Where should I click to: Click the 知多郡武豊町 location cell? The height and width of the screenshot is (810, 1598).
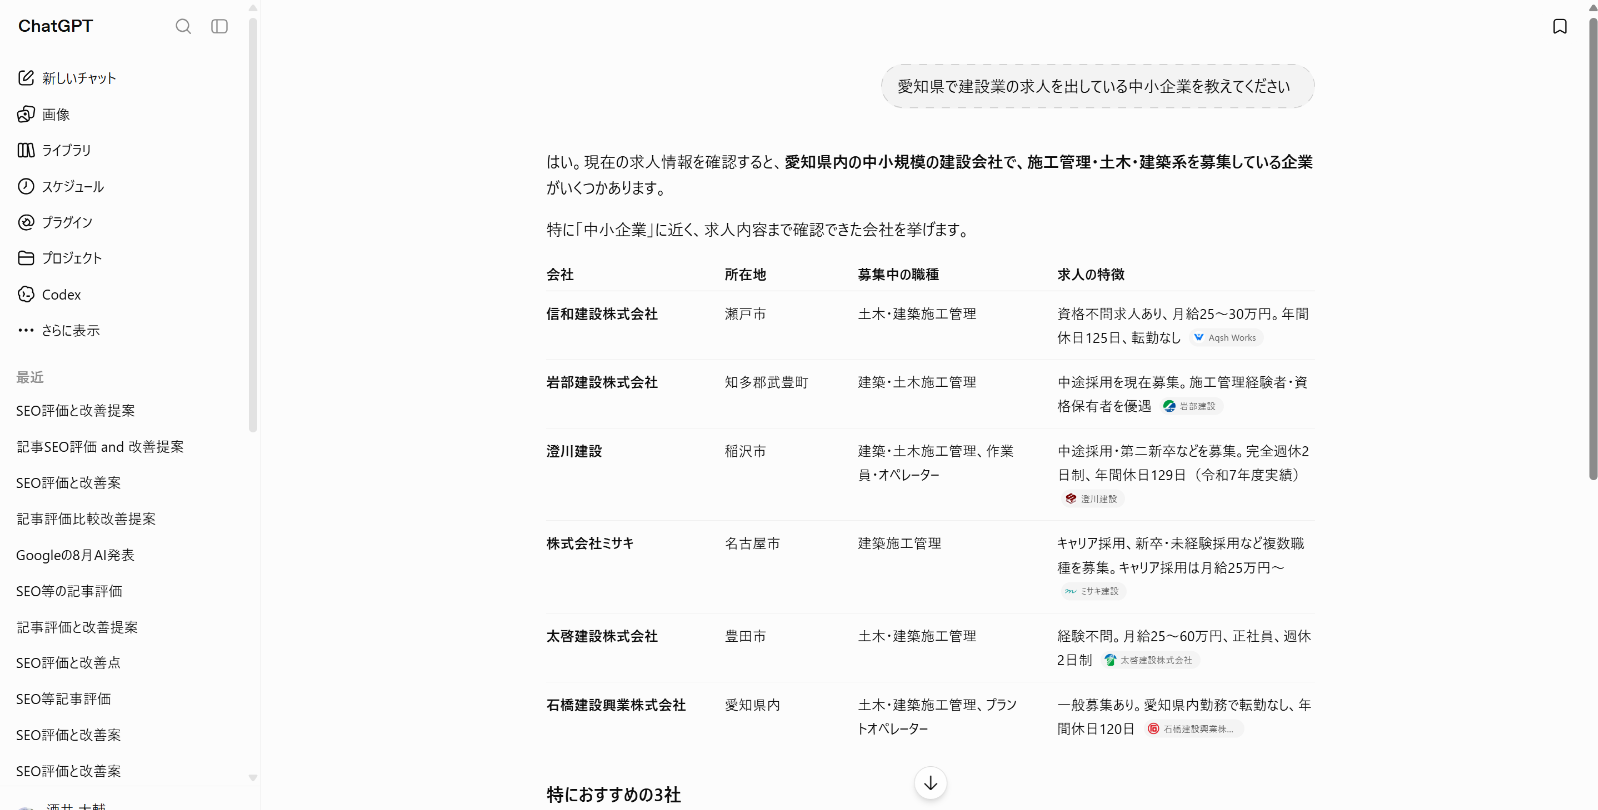(x=766, y=382)
